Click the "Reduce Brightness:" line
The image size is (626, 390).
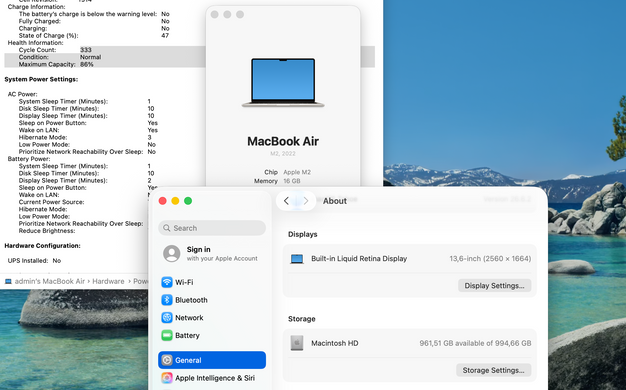47,231
